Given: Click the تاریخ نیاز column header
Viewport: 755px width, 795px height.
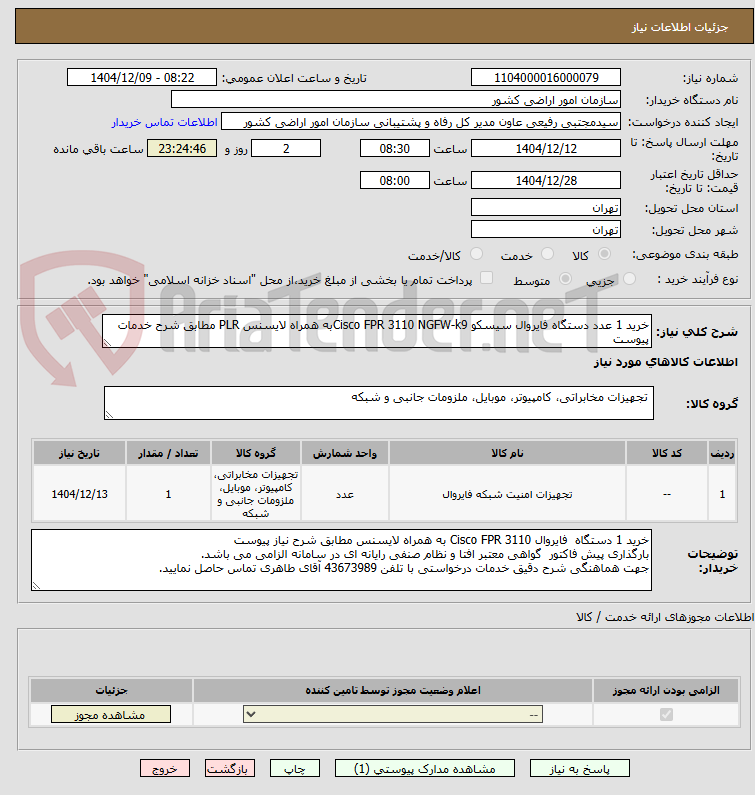Looking at the screenshot, I should point(80,453).
